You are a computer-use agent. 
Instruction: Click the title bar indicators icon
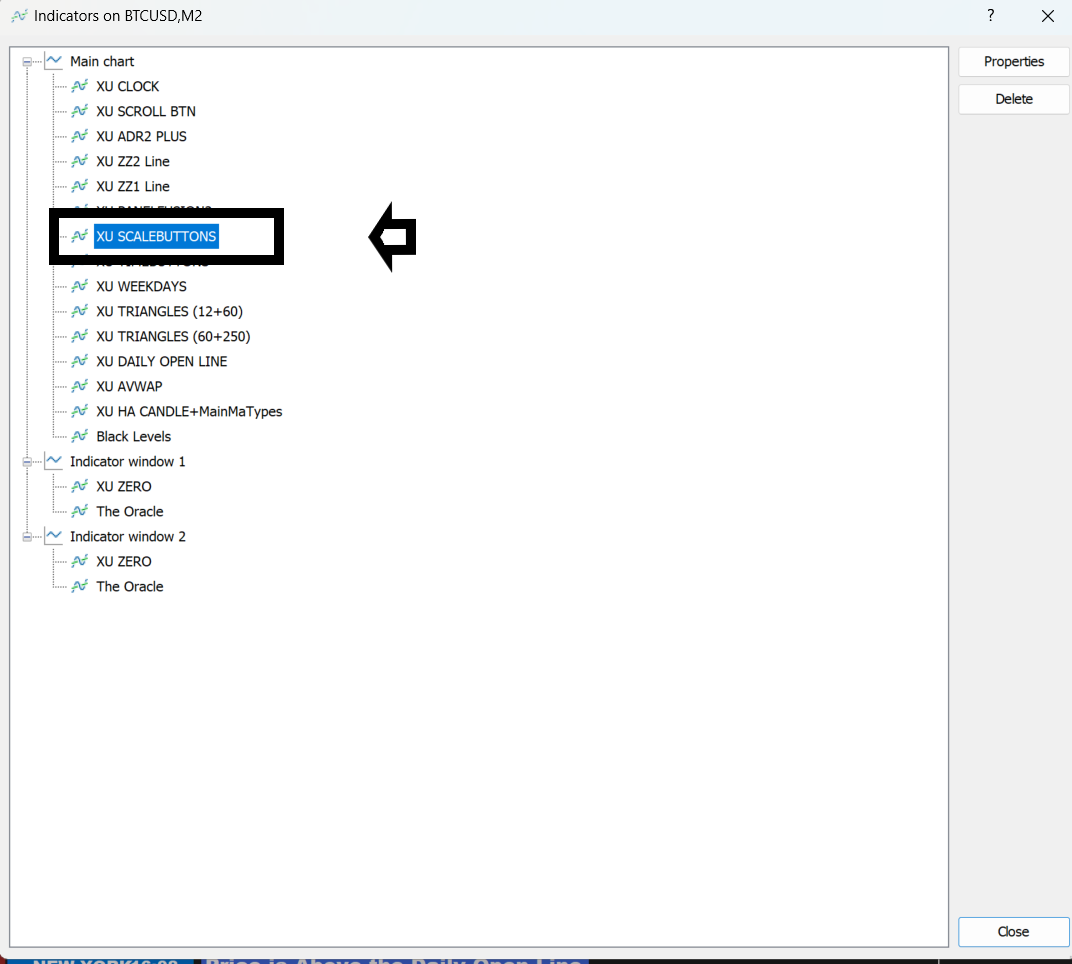[19, 16]
